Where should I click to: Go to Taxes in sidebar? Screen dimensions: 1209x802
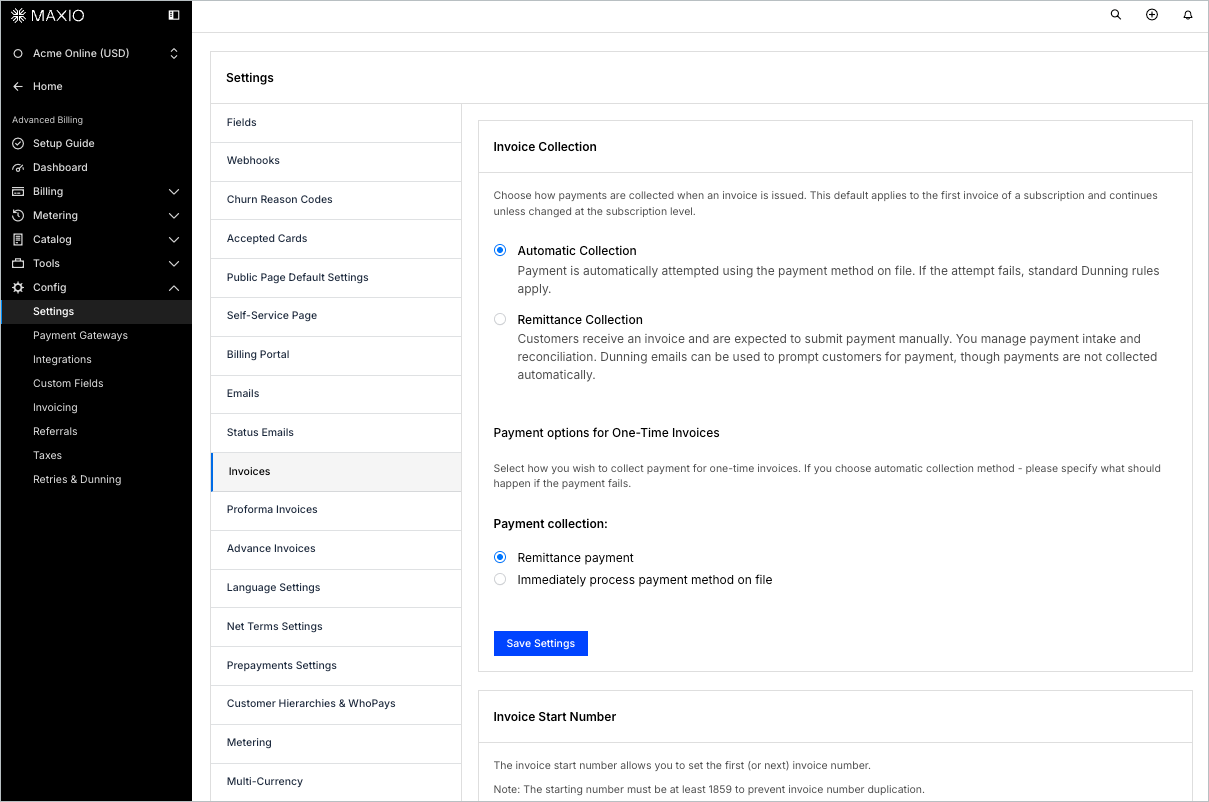[47, 455]
